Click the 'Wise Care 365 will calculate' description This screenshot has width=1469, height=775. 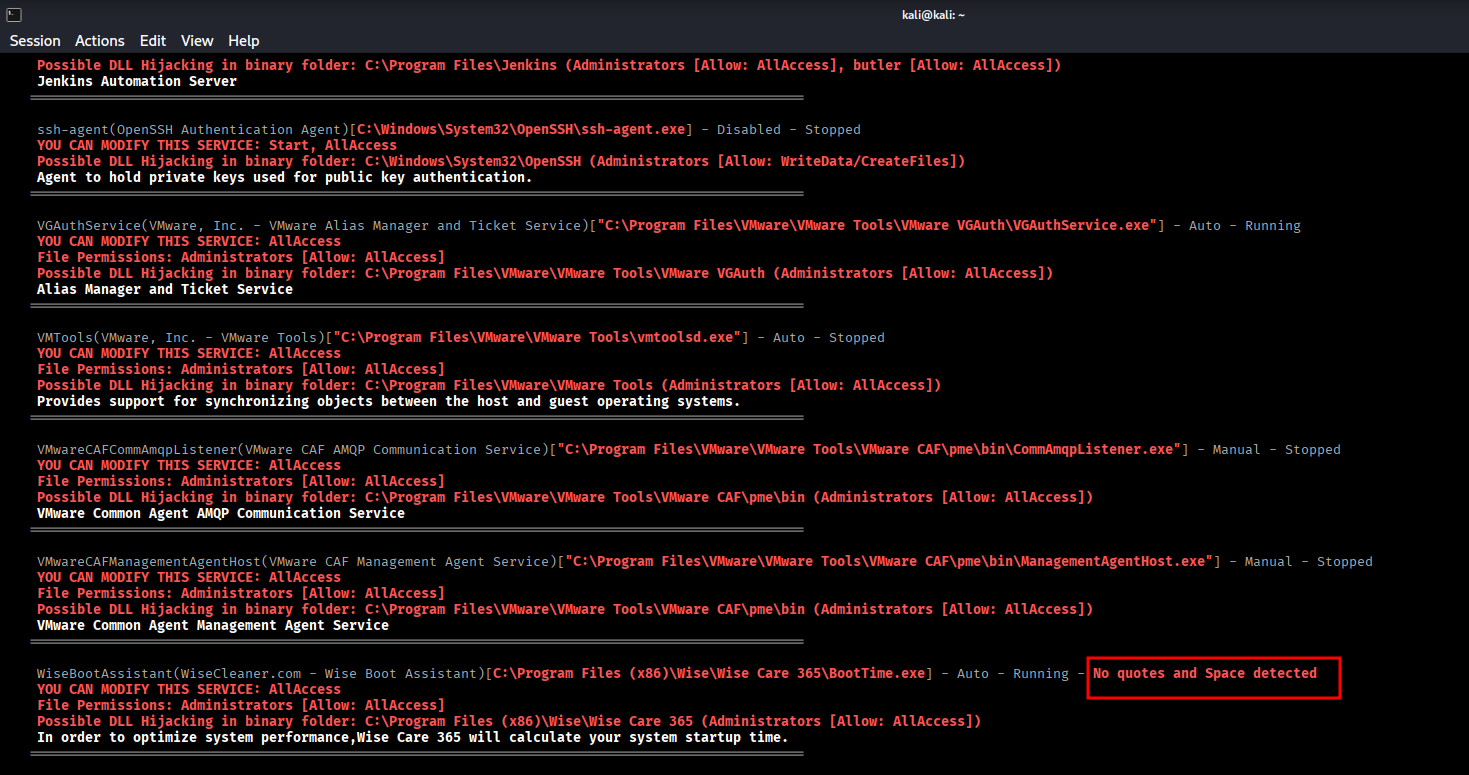click(413, 737)
